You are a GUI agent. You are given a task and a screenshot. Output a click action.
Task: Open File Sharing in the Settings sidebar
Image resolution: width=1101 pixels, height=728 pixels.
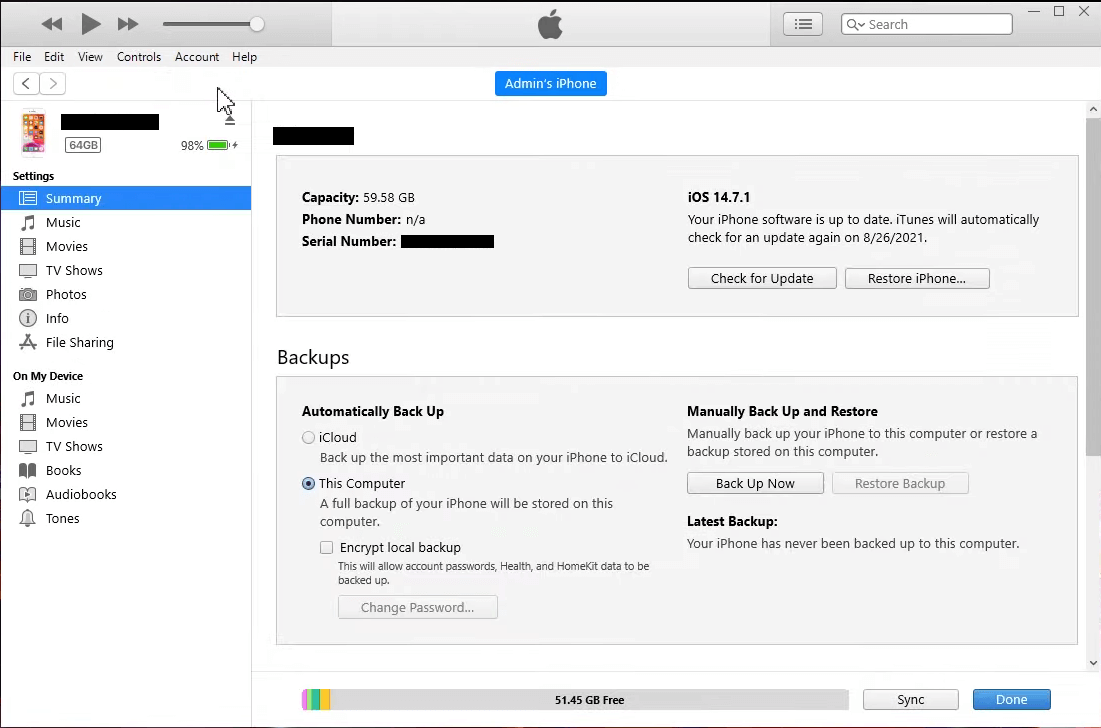(78, 342)
